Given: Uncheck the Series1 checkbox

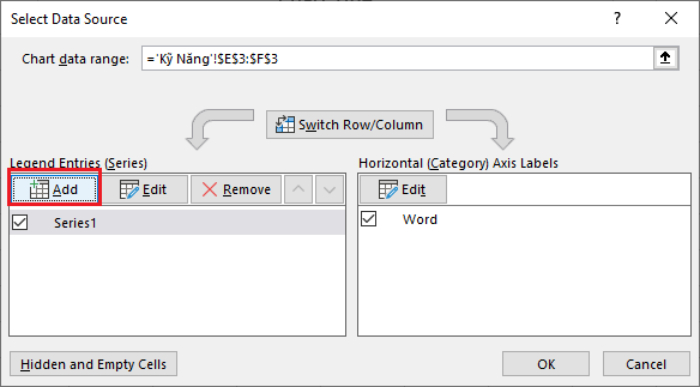Looking at the screenshot, I should point(20,222).
